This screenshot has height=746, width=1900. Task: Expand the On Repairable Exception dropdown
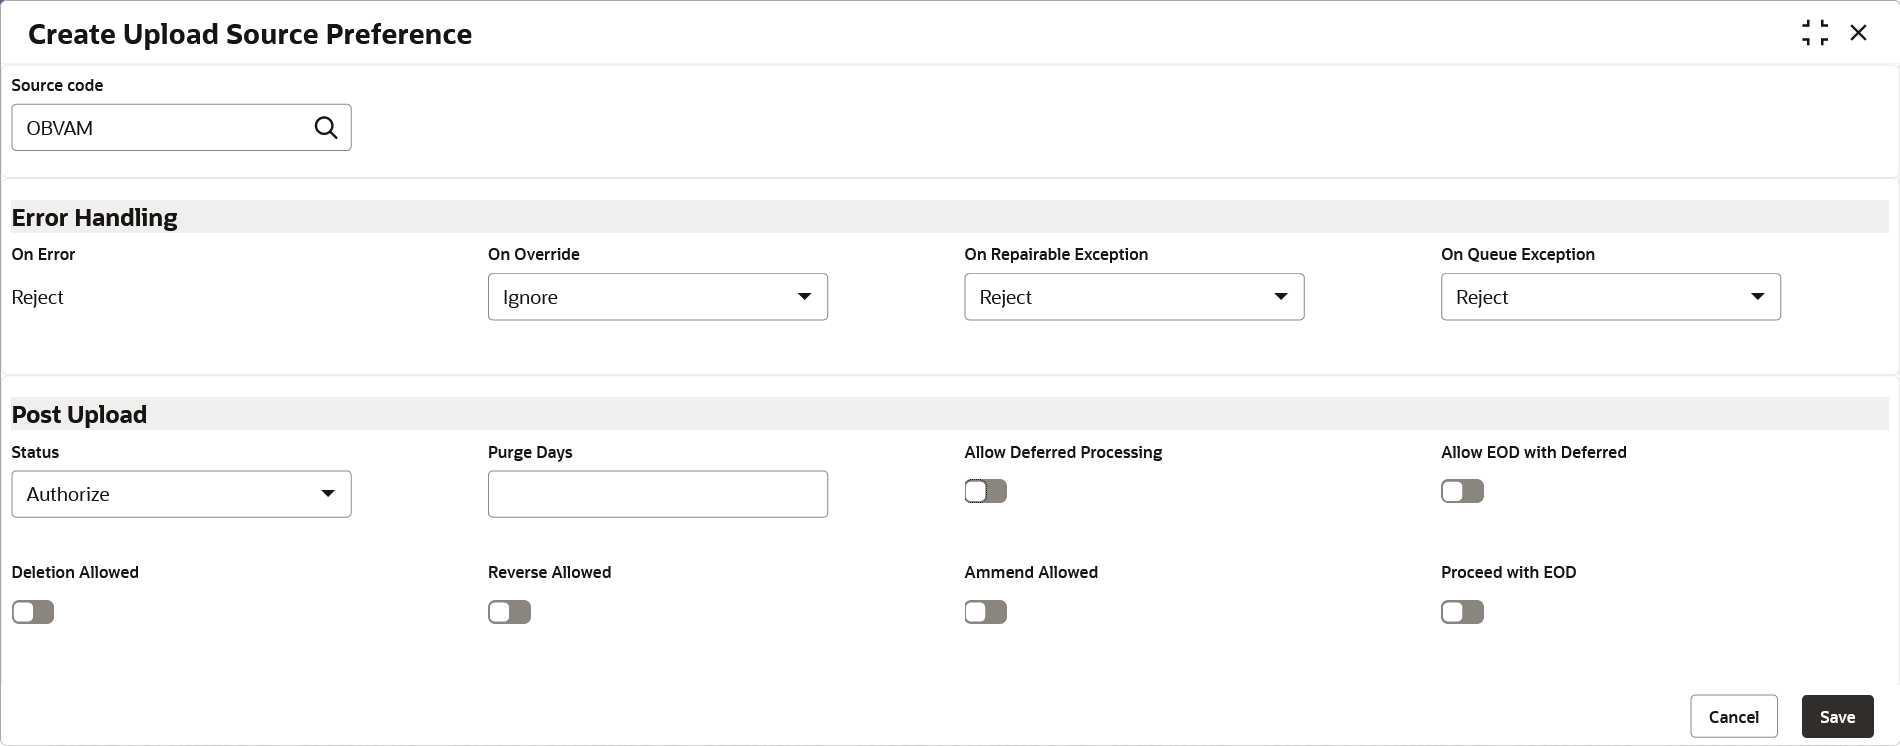pyautogui.click(x=1133, y=297)
